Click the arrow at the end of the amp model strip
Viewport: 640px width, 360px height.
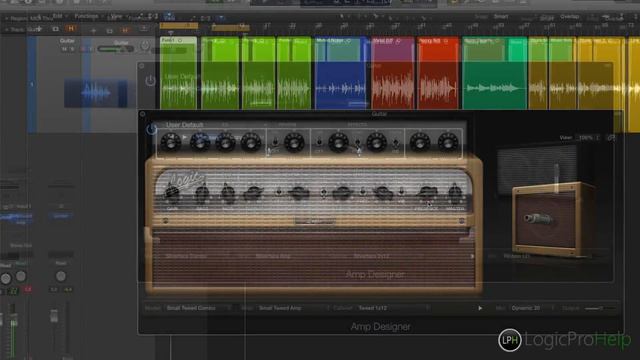[x=472, y=256]
